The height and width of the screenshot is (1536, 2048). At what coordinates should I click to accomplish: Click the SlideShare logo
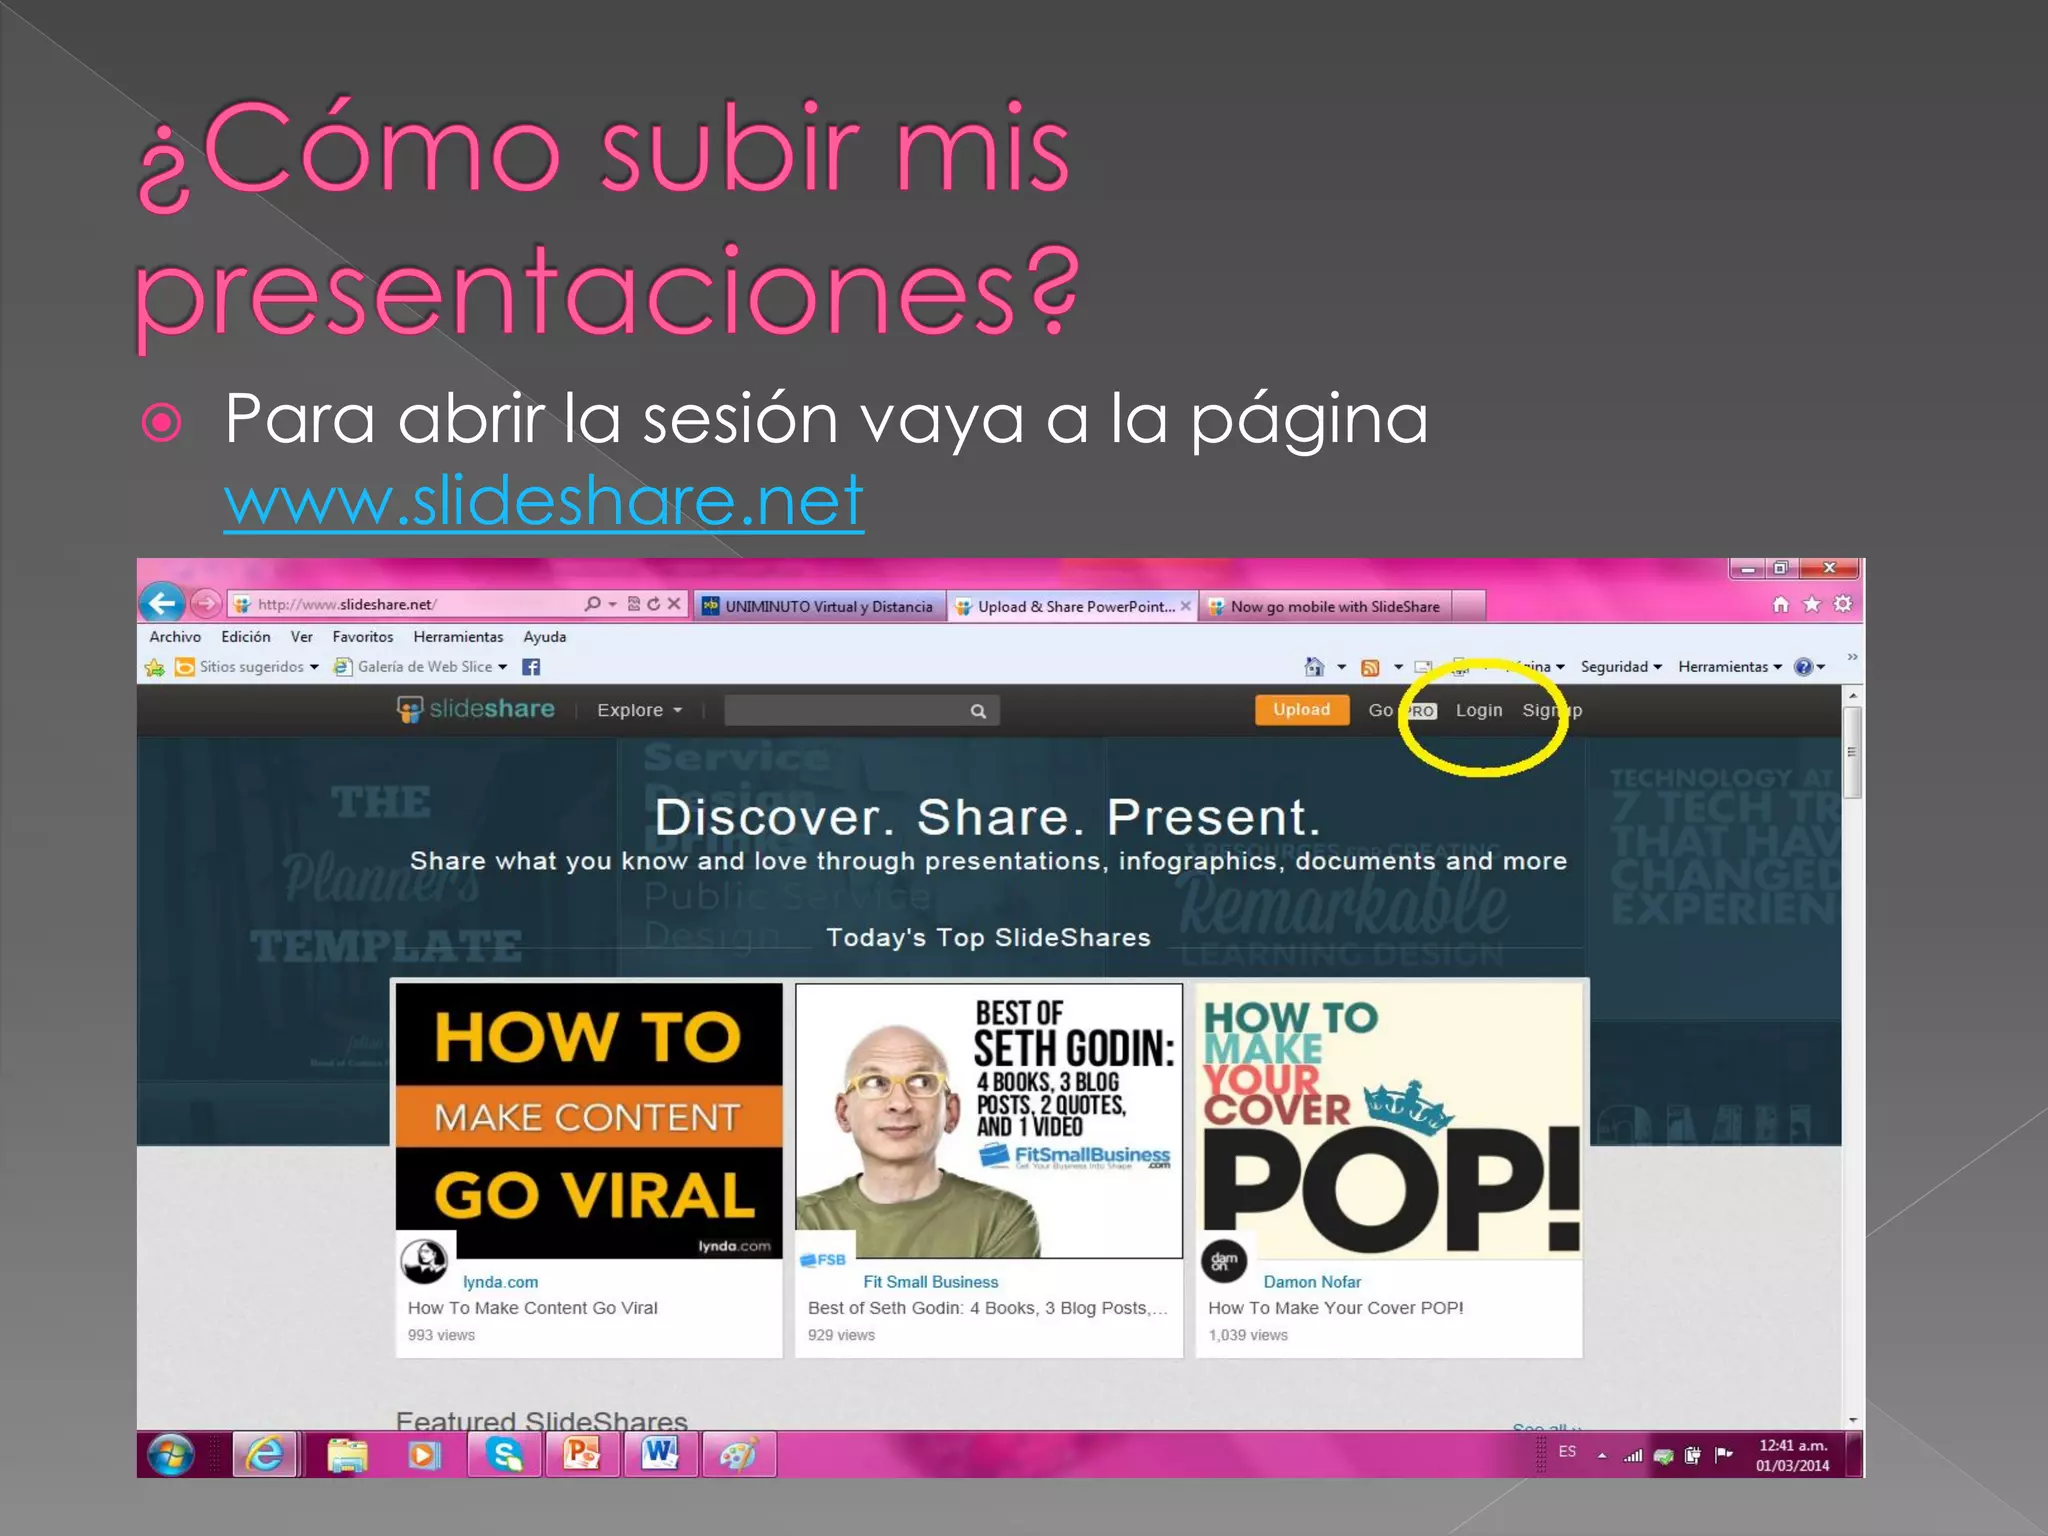coord(476,709)
